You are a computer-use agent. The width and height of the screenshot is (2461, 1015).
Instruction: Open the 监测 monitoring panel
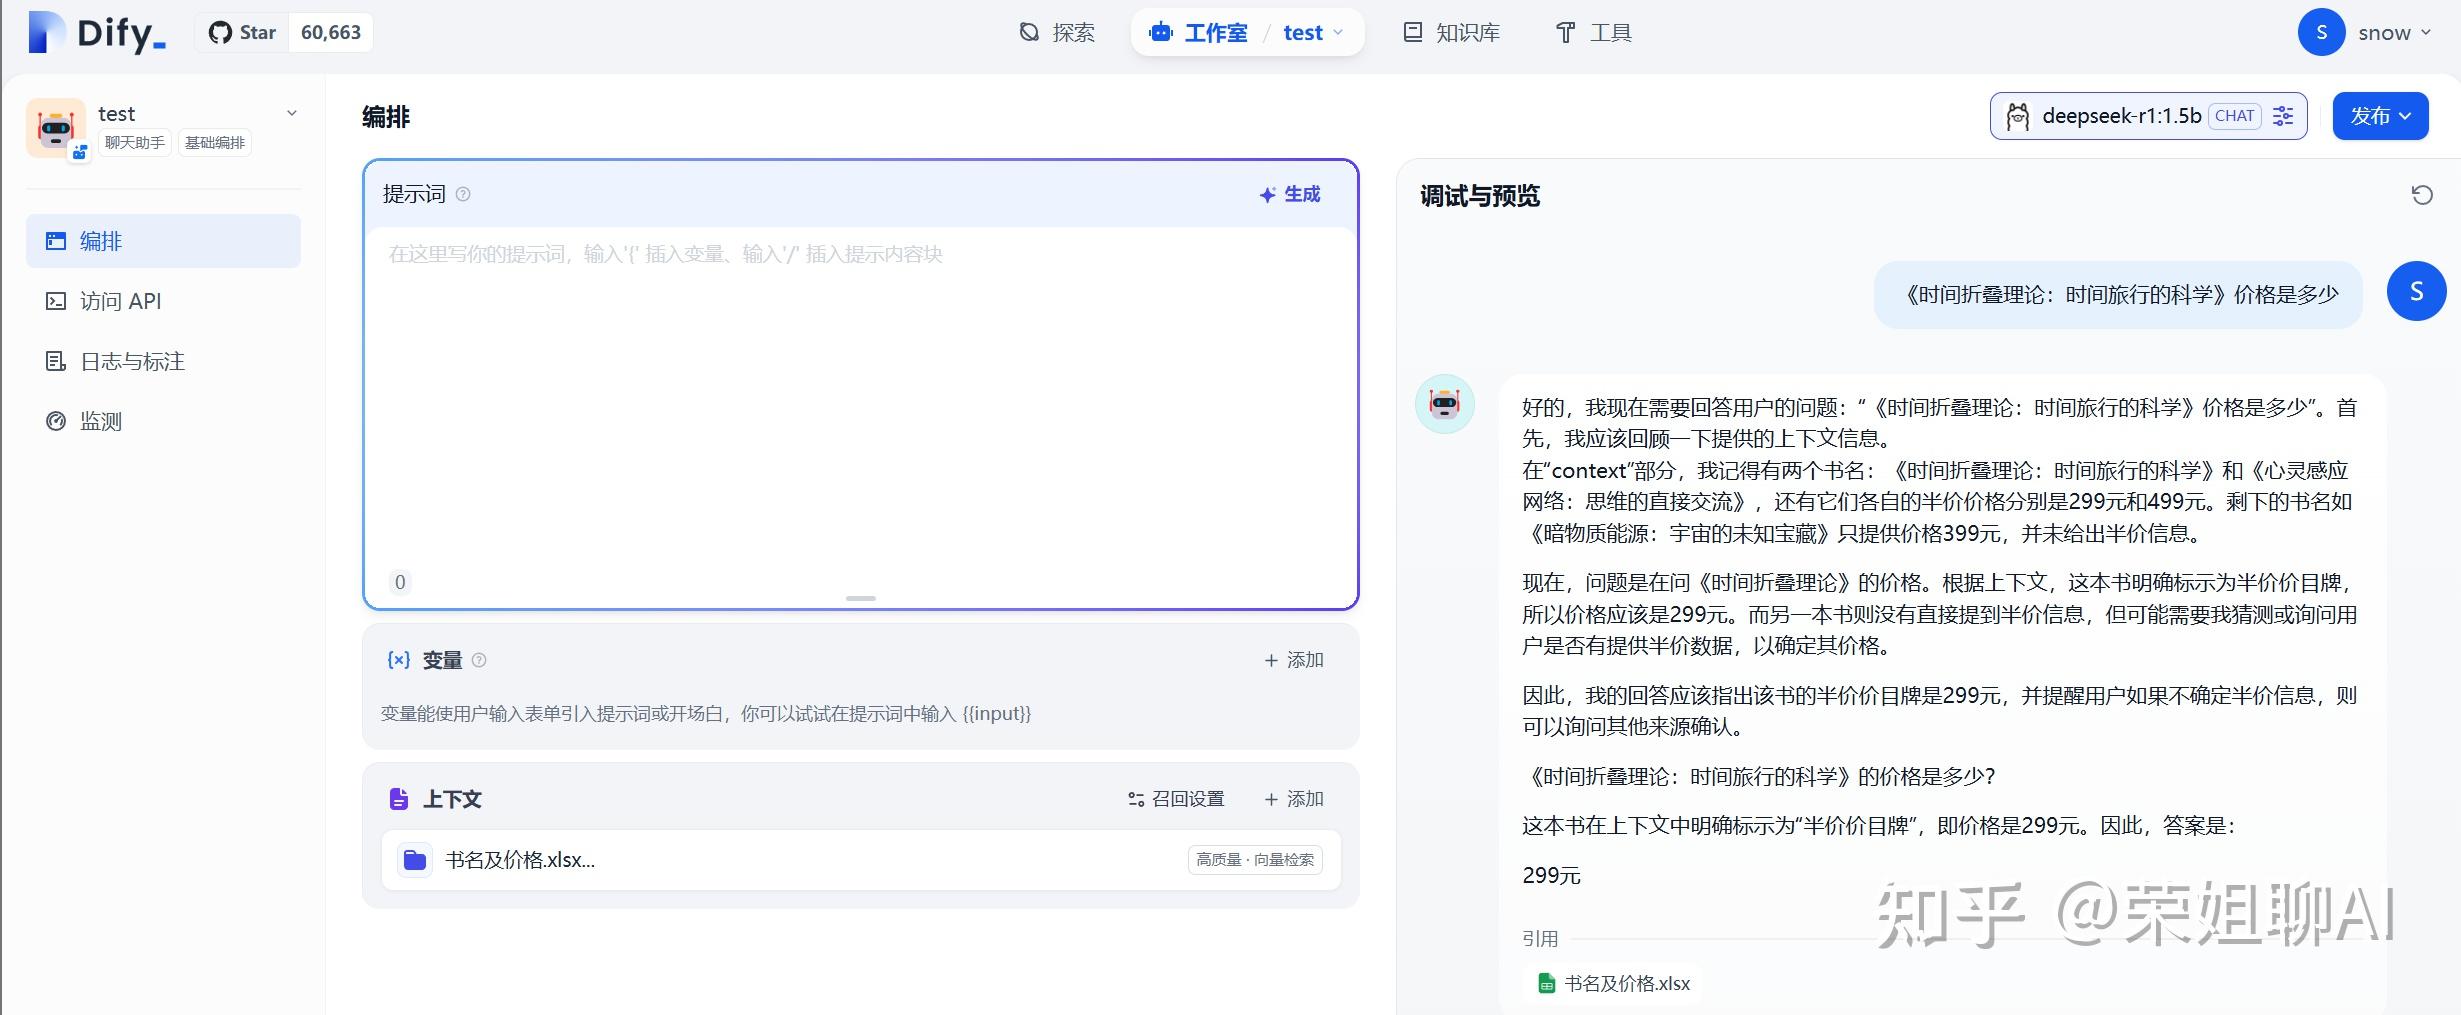(x=101, y=421)
